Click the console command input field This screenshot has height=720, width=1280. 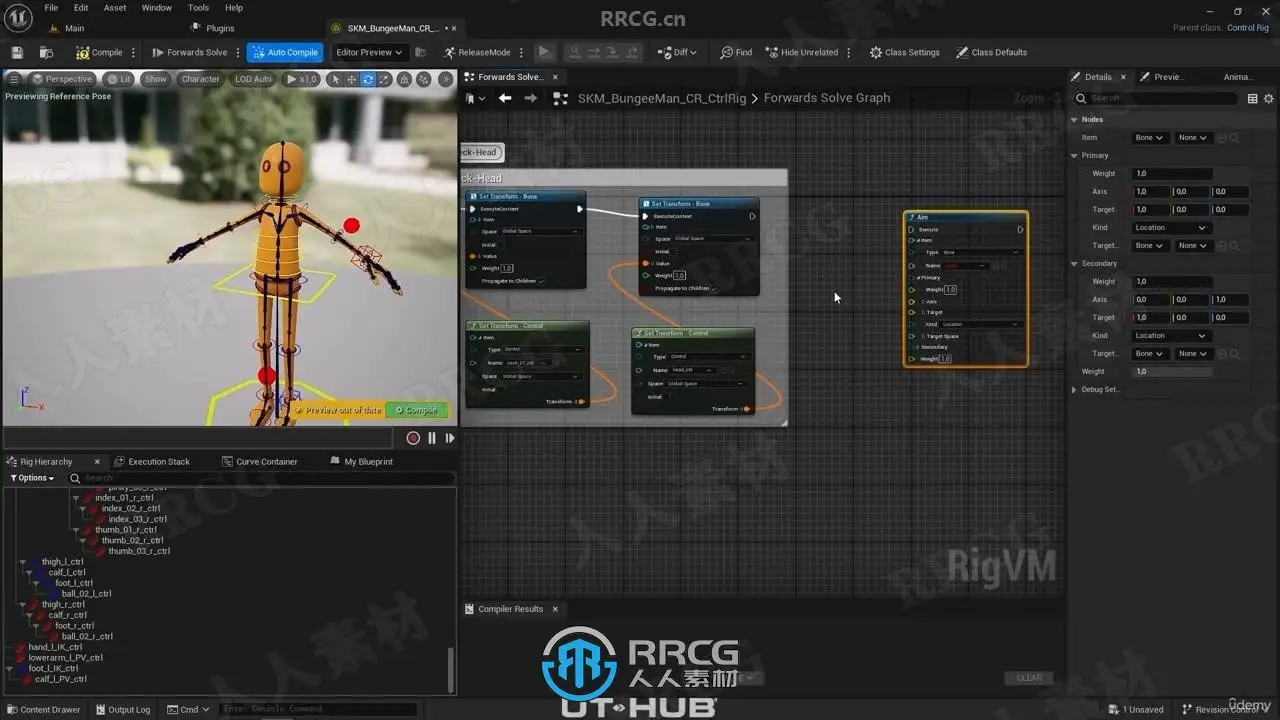click(318, 709)
